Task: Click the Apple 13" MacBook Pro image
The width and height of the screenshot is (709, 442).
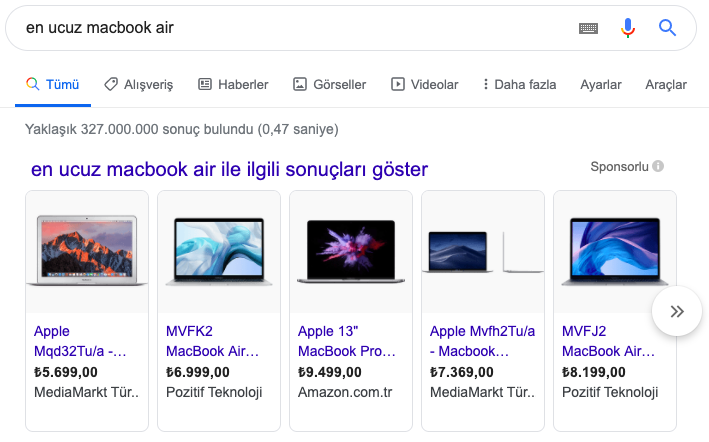Action: [x=351, y=251]
